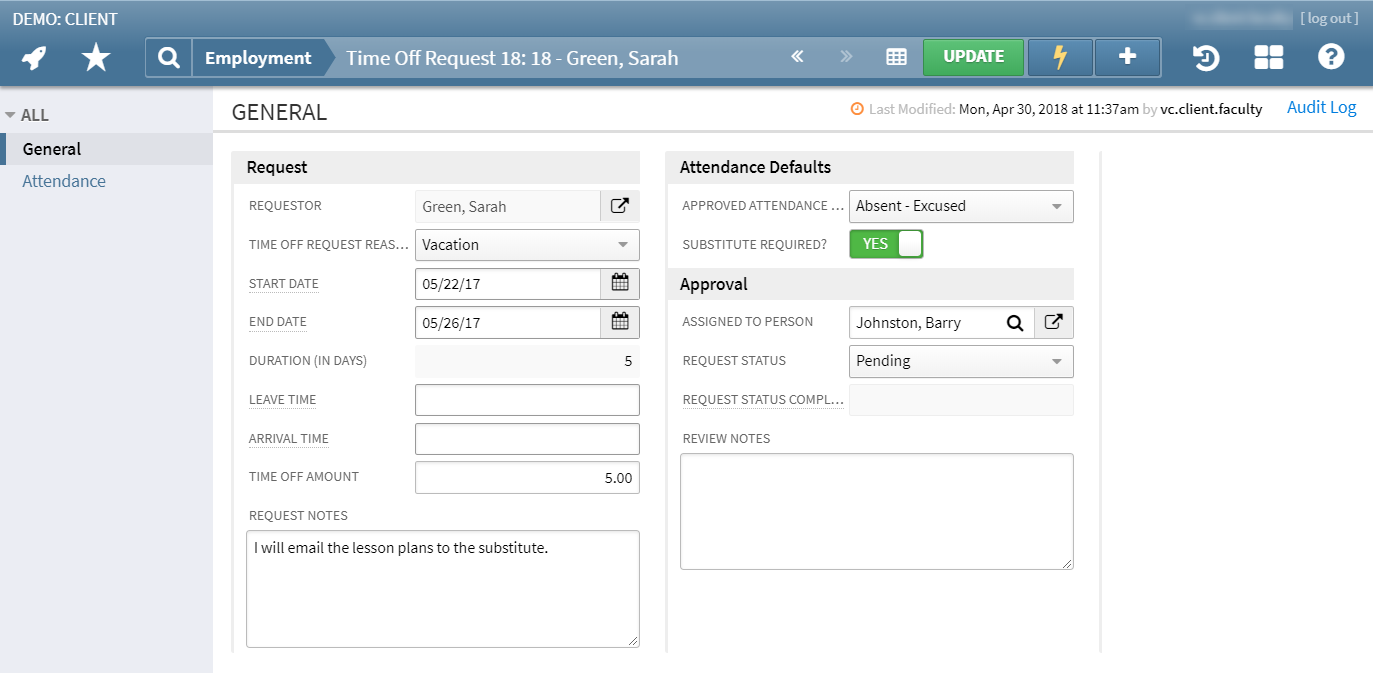Click the Requestor external link icon
1373x673 pixels.
tap(620, 205)
